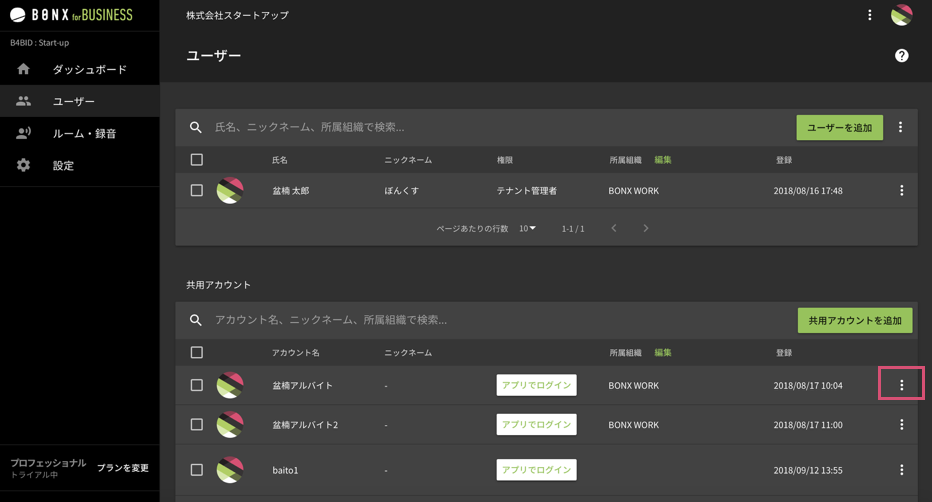This screenshot has width=932, height=502.
Task: Click the BONX for BUSINESS logo
Action: [71, 15]
